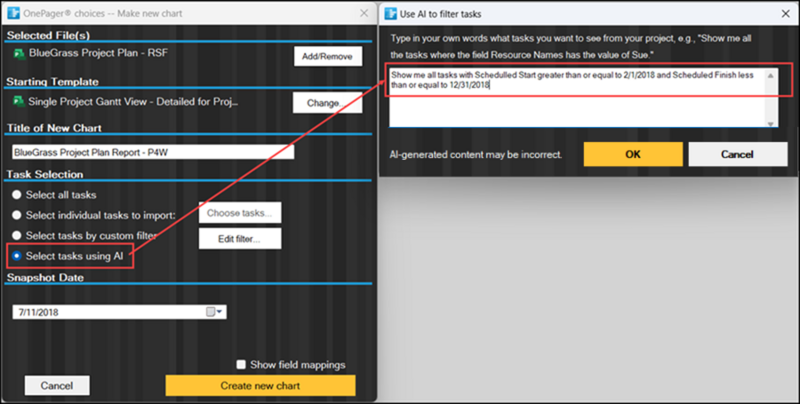Select all tasks radio button
This screenshot has width=800, height=404.
17,195
